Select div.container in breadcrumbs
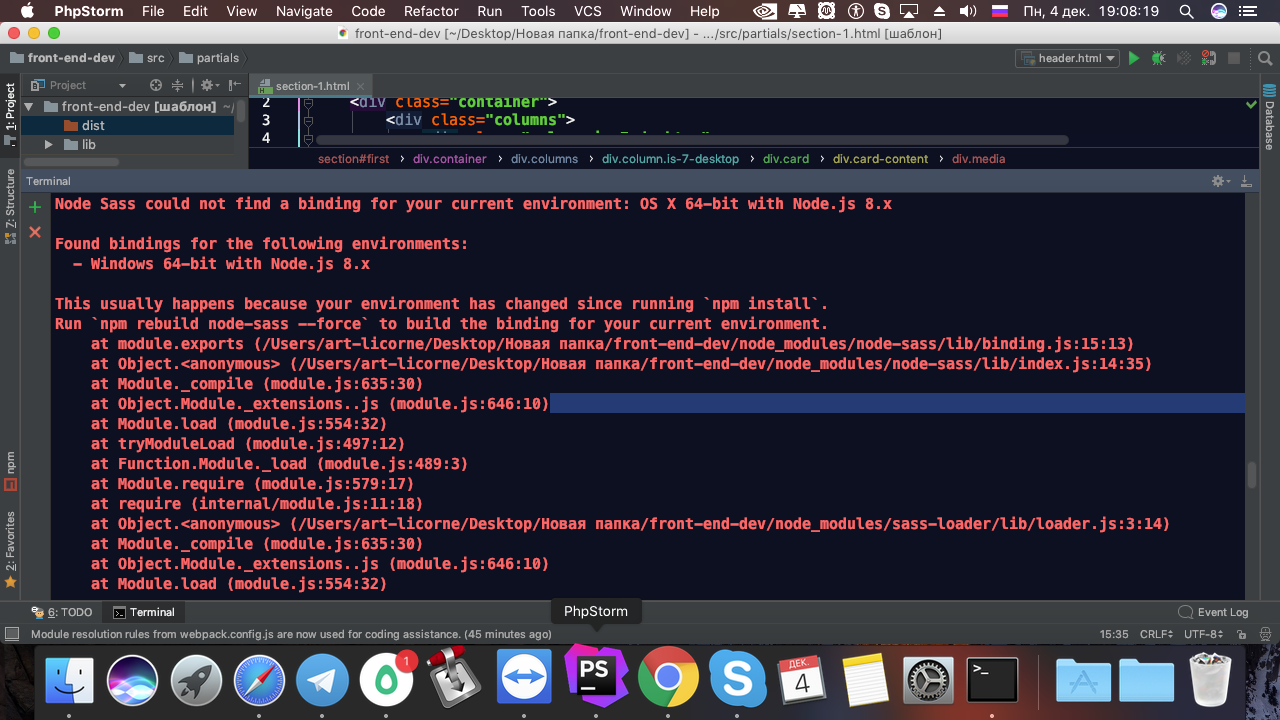This screenshot has height=720, width=1280. (x=450, y=159)
